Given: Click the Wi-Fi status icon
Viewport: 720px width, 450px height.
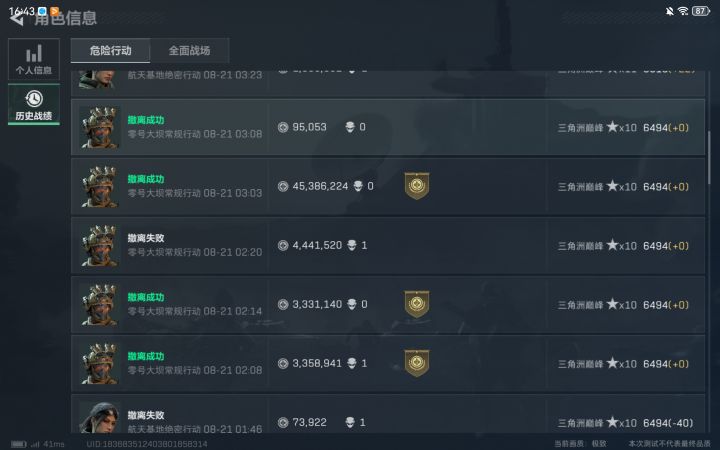Looking at the screenshot, I should pos(683,11).
